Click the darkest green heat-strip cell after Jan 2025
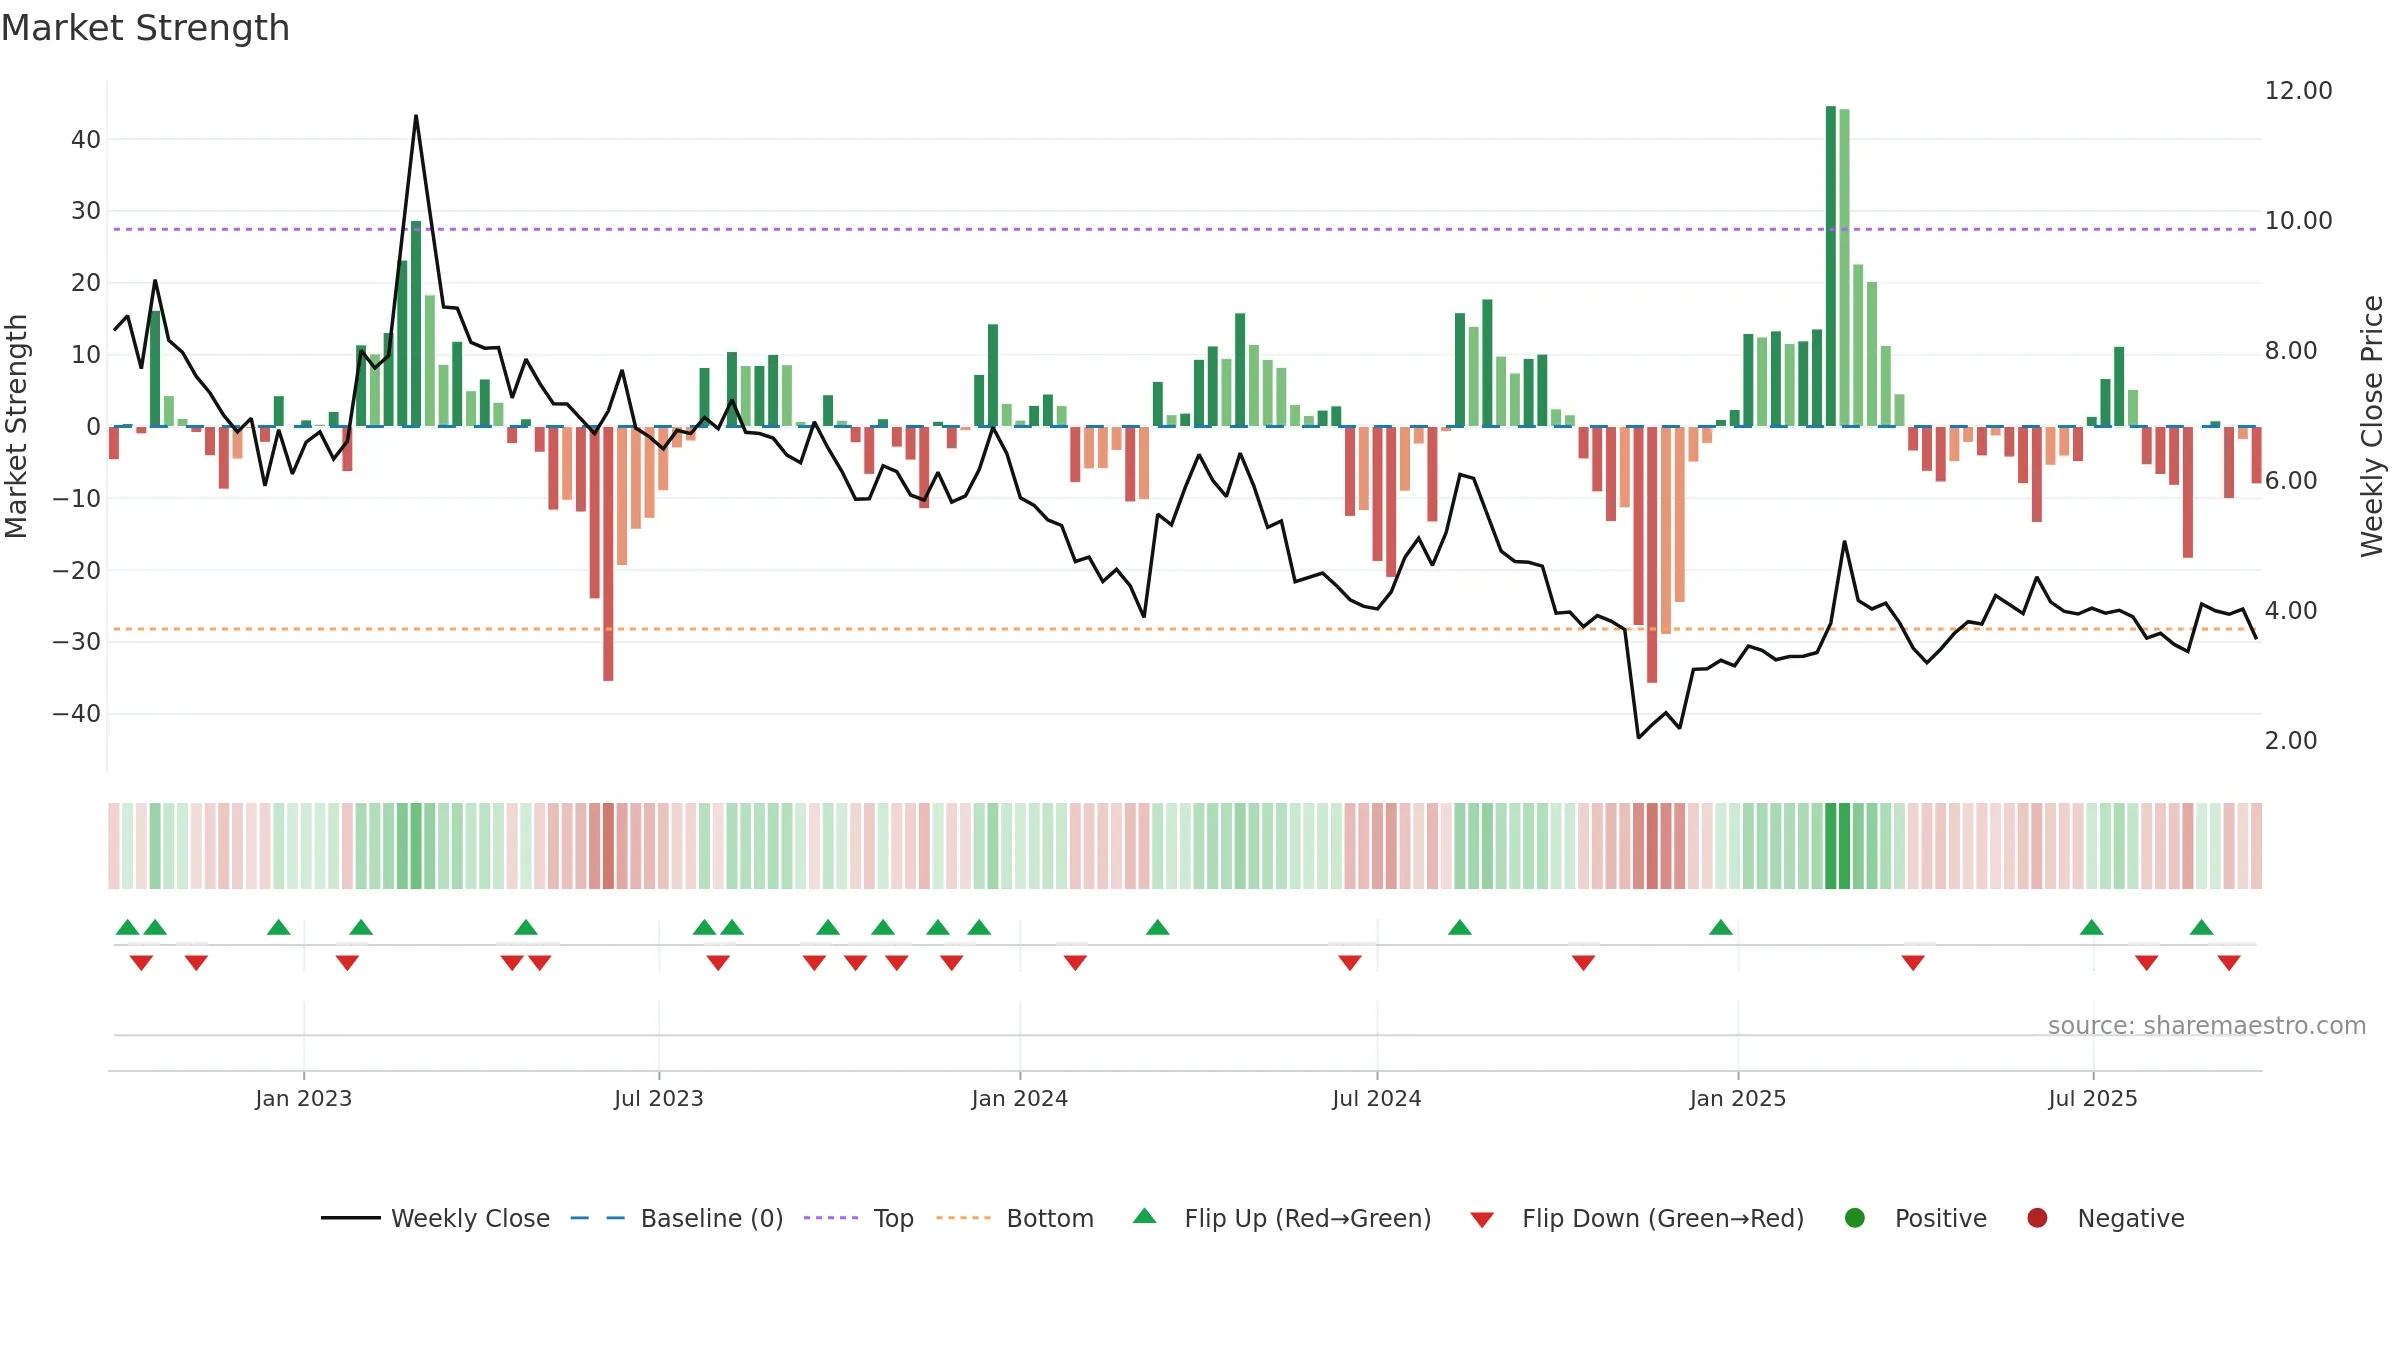The width and height of the screenshot is (2400, 1350). coord(1830,846)
